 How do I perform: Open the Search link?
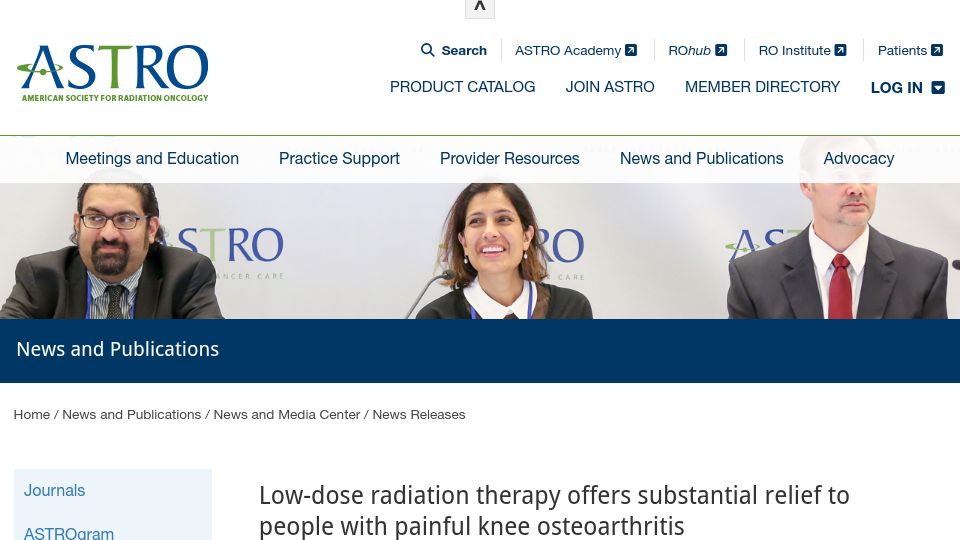(464, 50)
